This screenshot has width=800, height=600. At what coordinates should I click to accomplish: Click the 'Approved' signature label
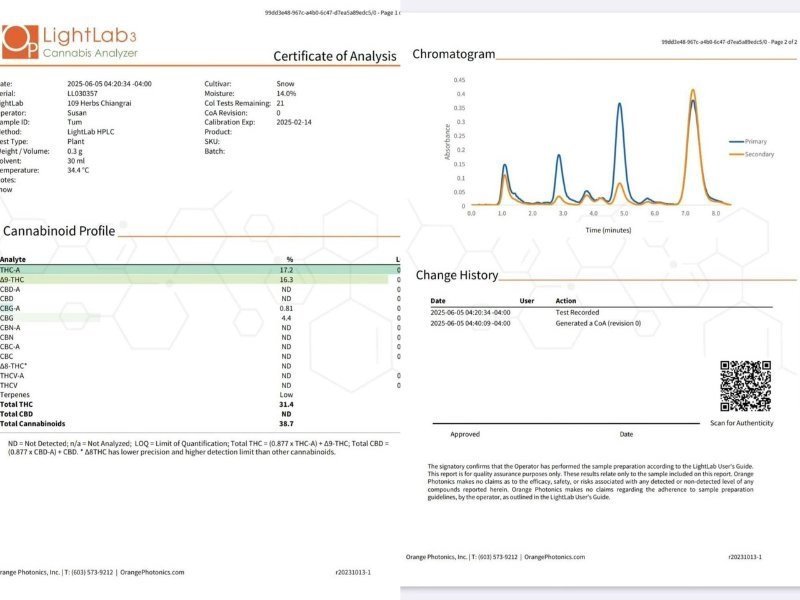click(465, 434)
